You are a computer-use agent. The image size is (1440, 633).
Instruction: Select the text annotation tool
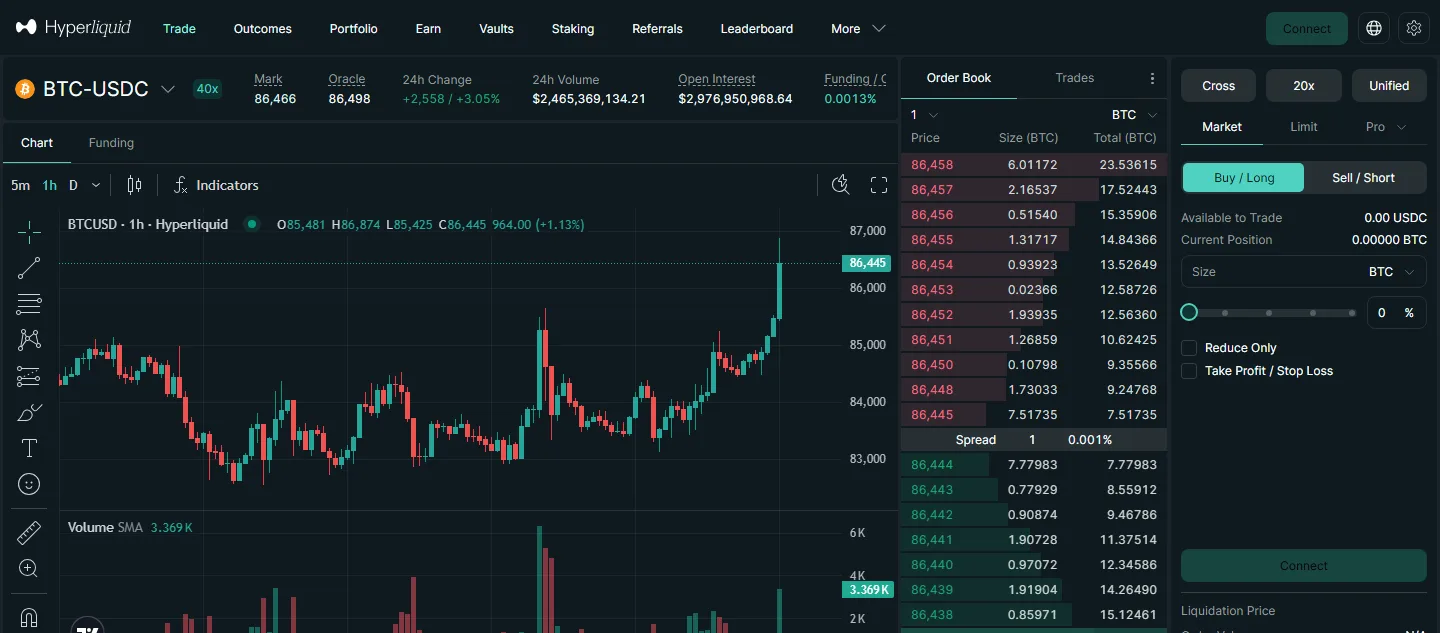click(29, 448)
